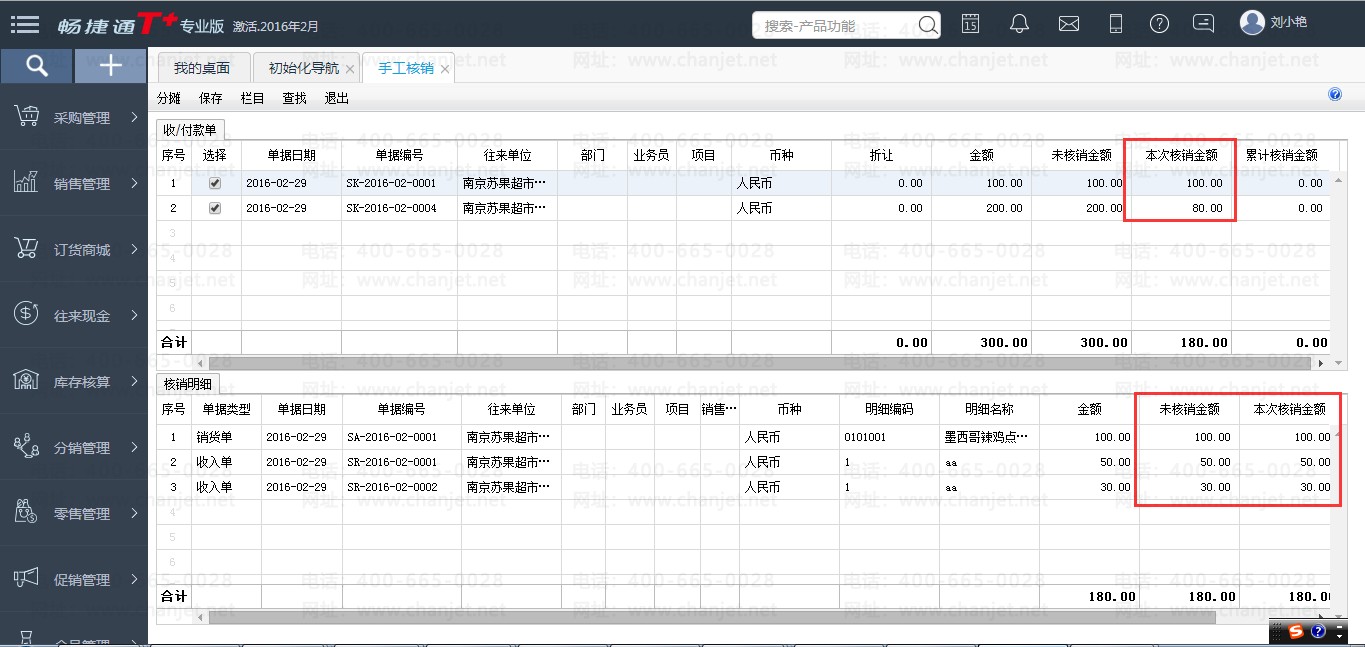The width and height of the screenshot is (1365, 647).
Task: Expand 销售管理 sidebar menu
Action: pyautogui.click(x=75, y=184)
